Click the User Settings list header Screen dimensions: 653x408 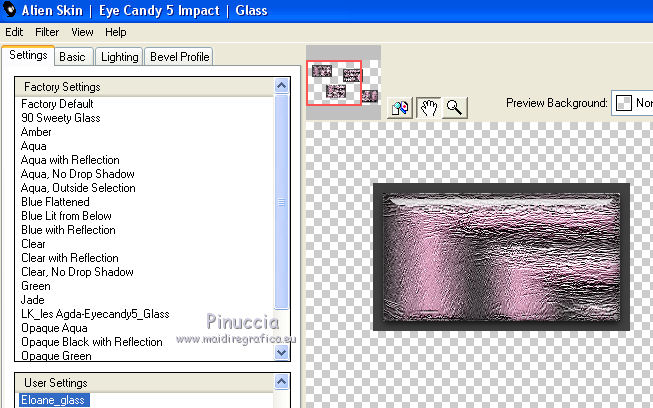pos(145,383)
